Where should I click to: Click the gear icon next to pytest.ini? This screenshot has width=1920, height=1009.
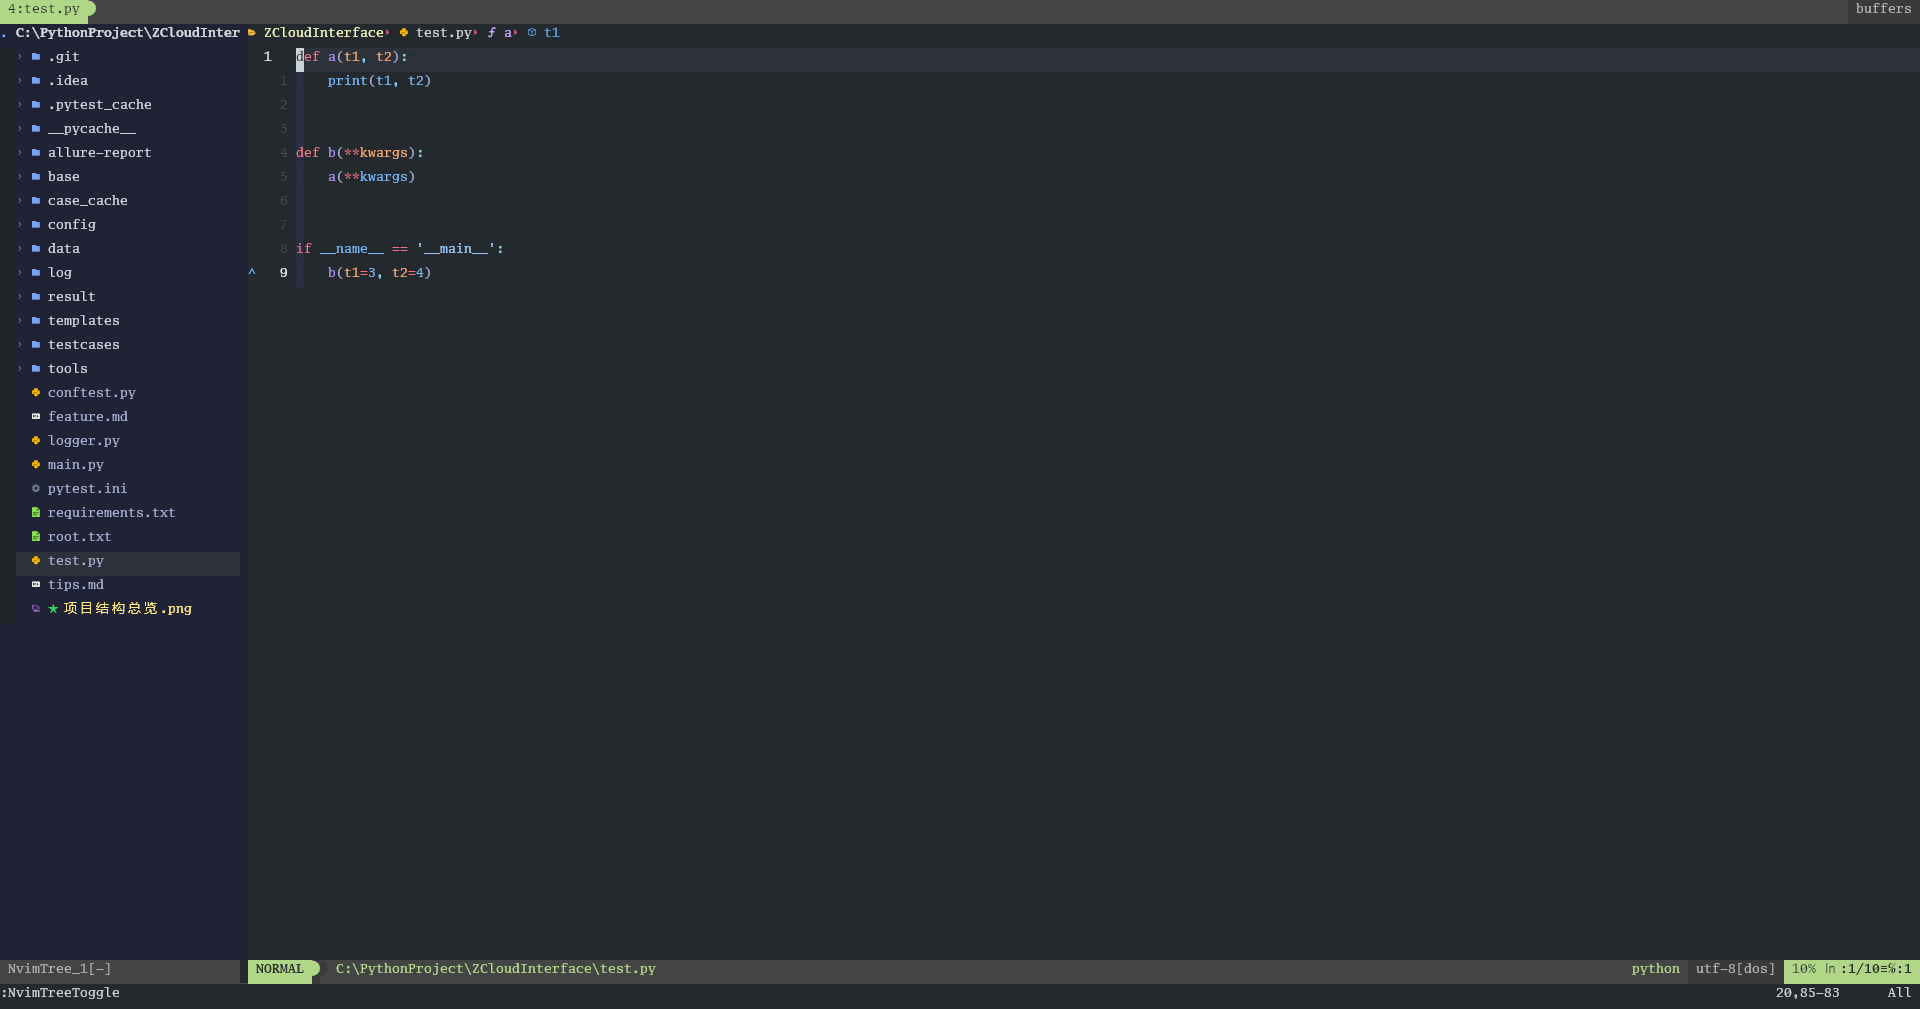pyautogui.click(x=35, y=489)
